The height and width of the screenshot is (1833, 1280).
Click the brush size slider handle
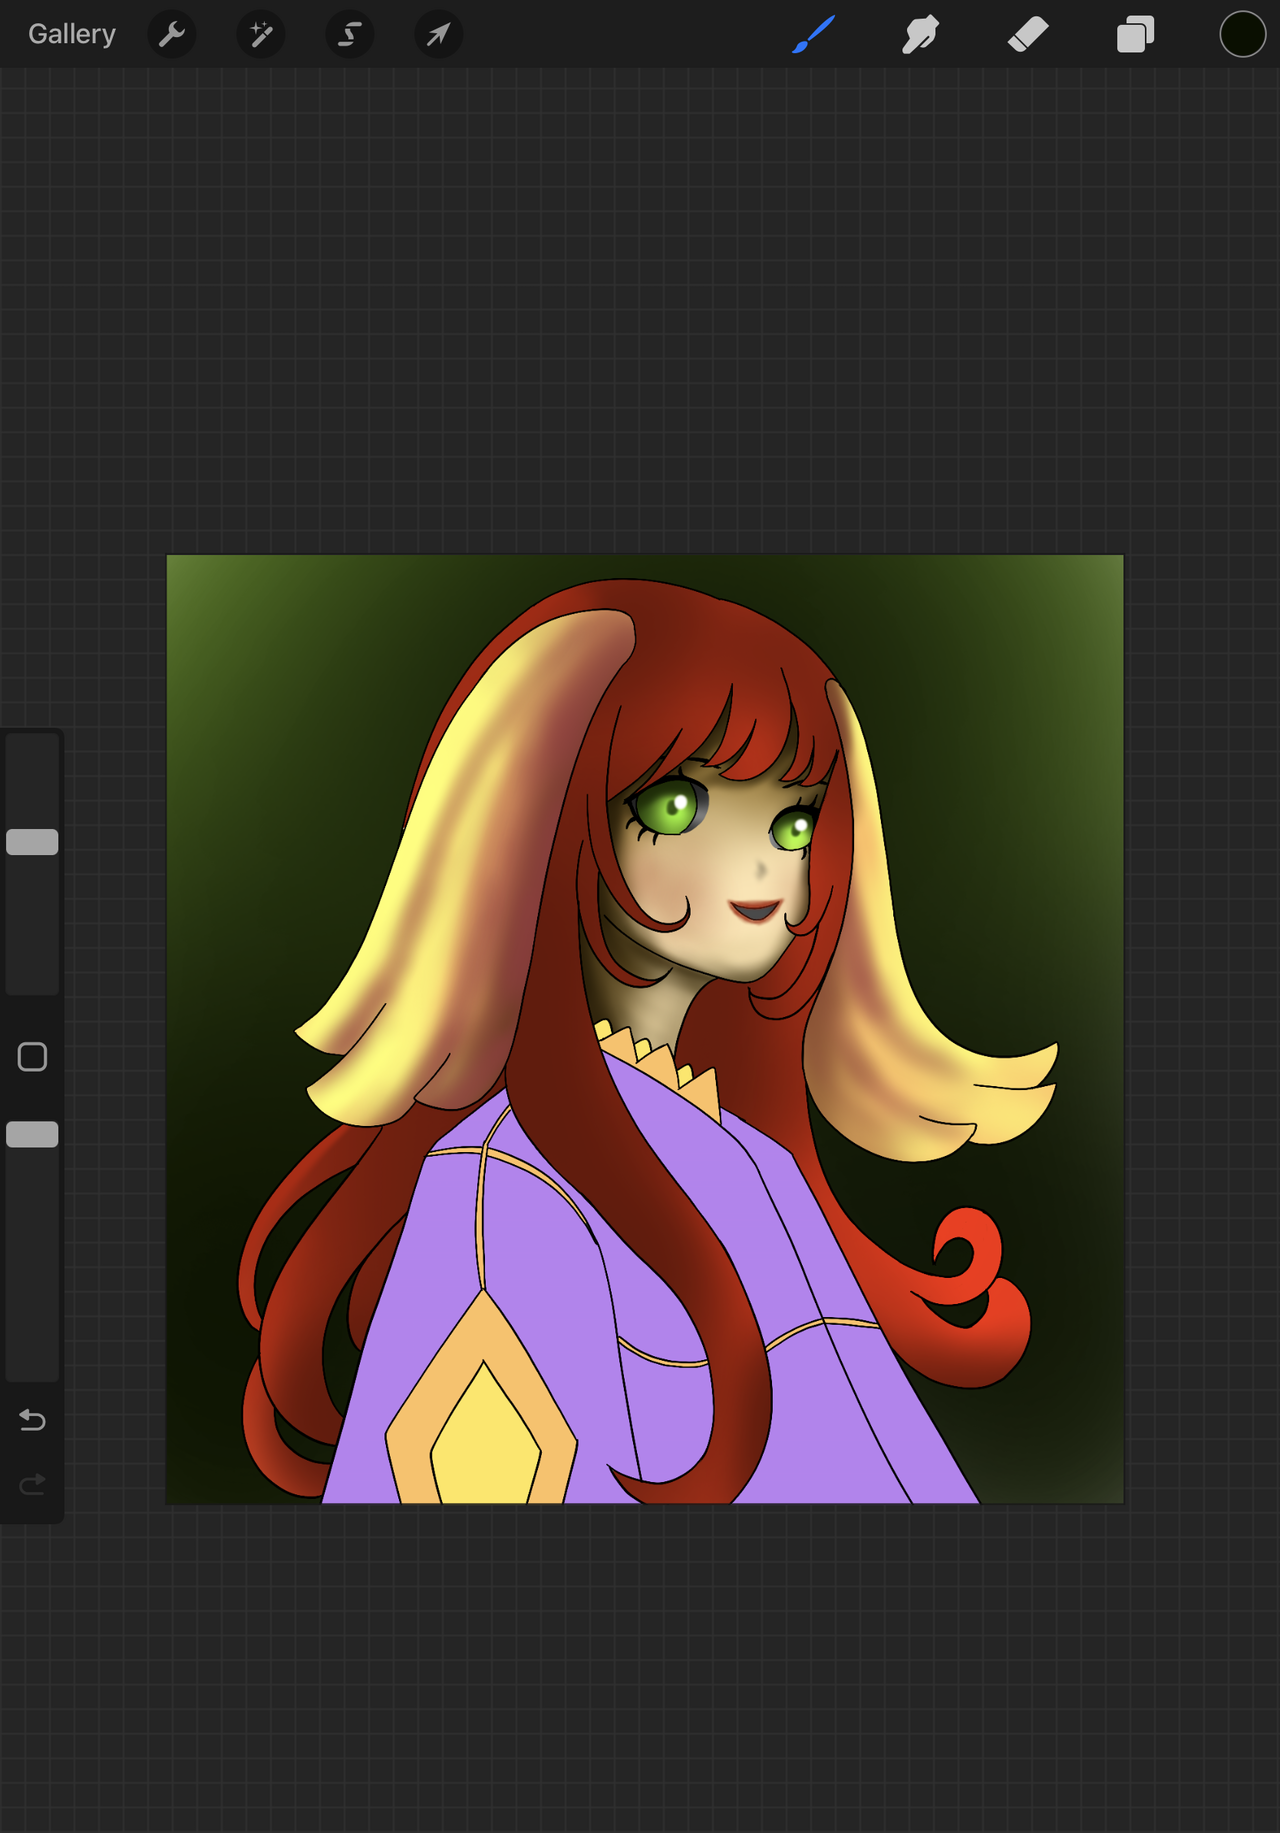pos(32,842)
